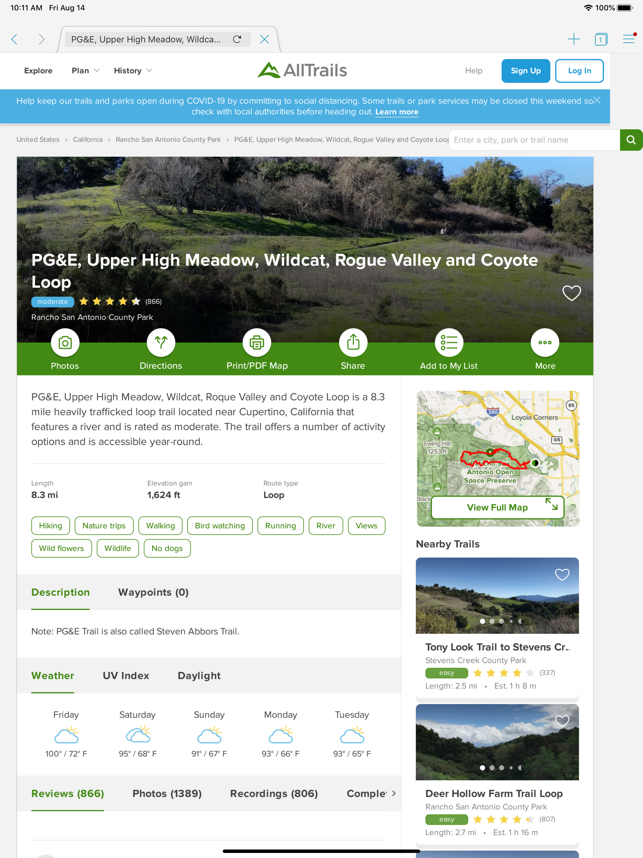Open the Photos (1389) tab
Viewport: 643px width, 858px height.
(x=167, y=793)
